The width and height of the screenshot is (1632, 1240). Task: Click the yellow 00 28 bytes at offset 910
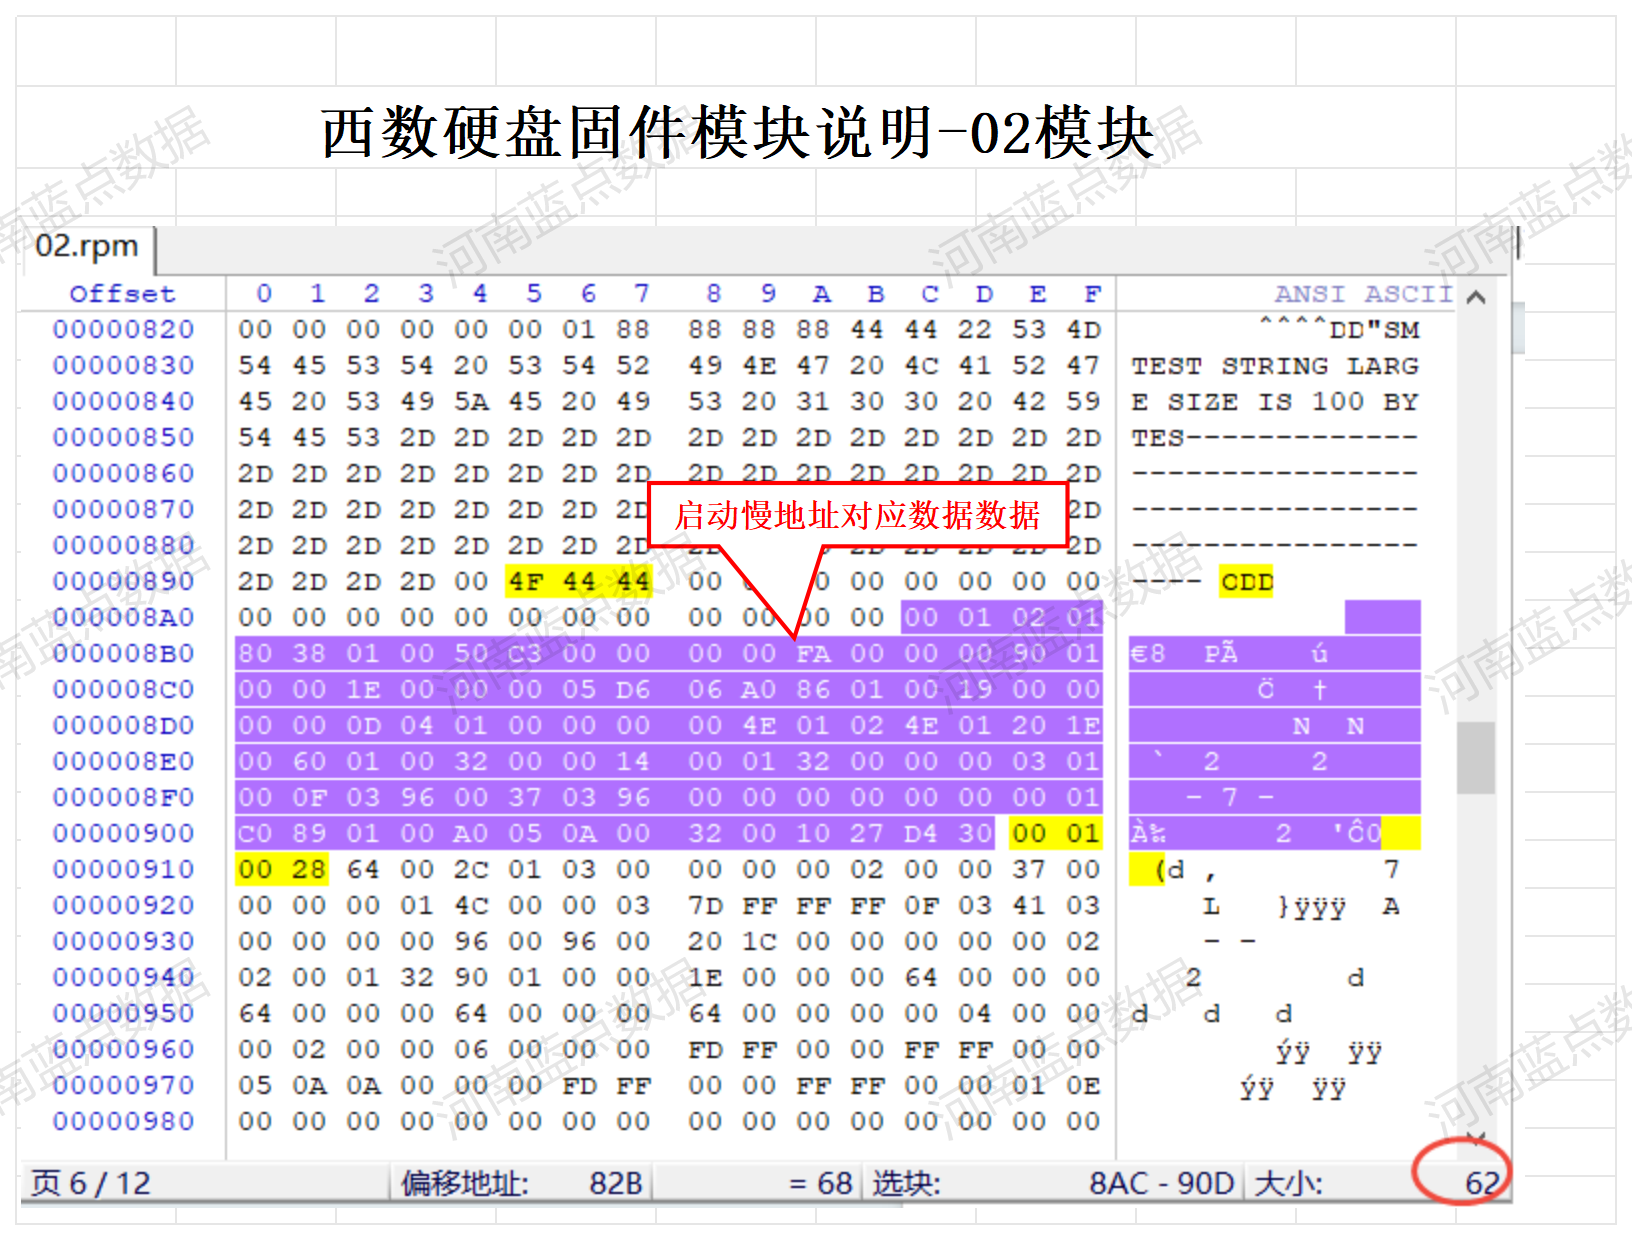tap(284, 869)
